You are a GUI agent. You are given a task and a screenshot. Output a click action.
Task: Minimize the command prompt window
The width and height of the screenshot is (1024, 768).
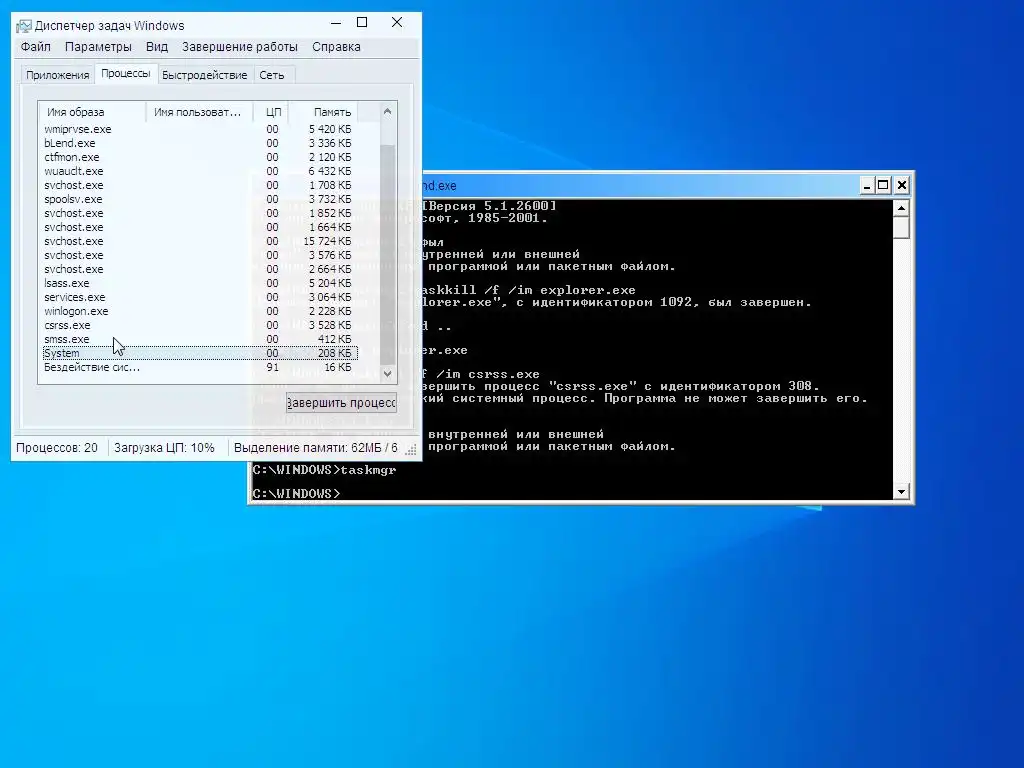tap(867, 185)
